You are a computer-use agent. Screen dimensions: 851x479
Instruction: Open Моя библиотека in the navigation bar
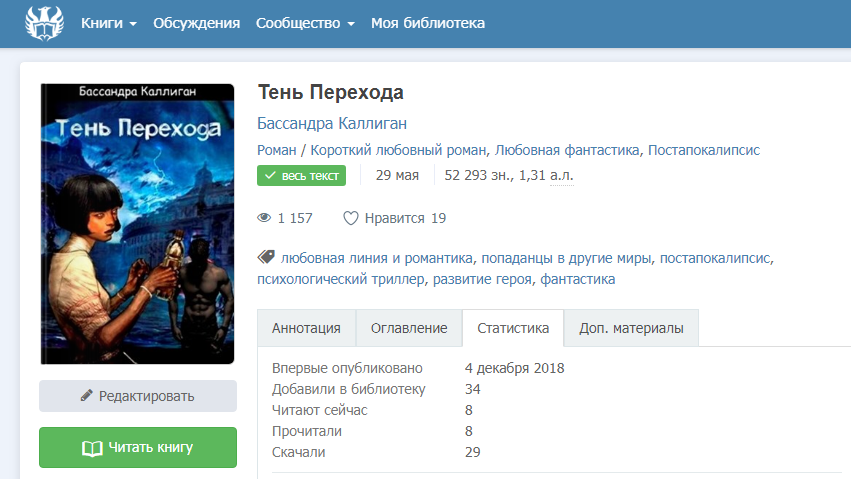[x=428, y=23]
